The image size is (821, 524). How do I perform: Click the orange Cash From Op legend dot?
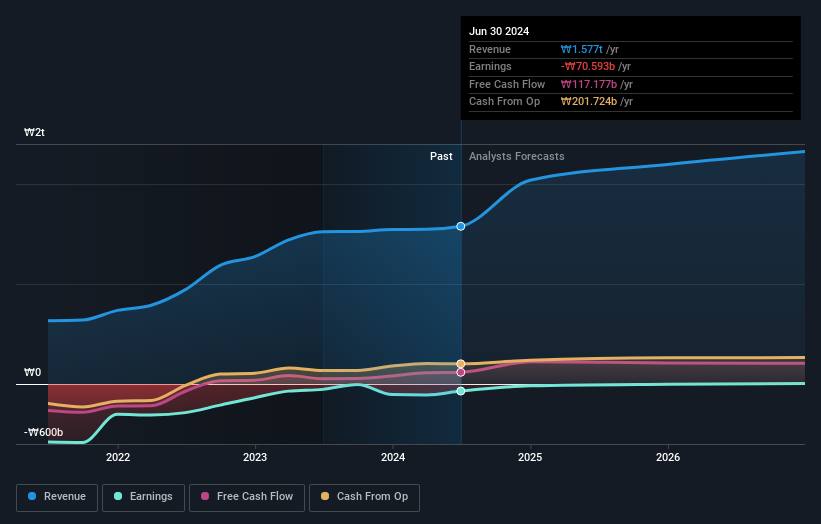325,496
